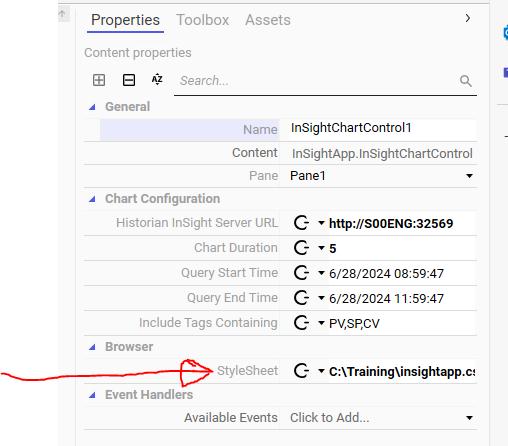Click the expand all categories icon

click(99, 80)
